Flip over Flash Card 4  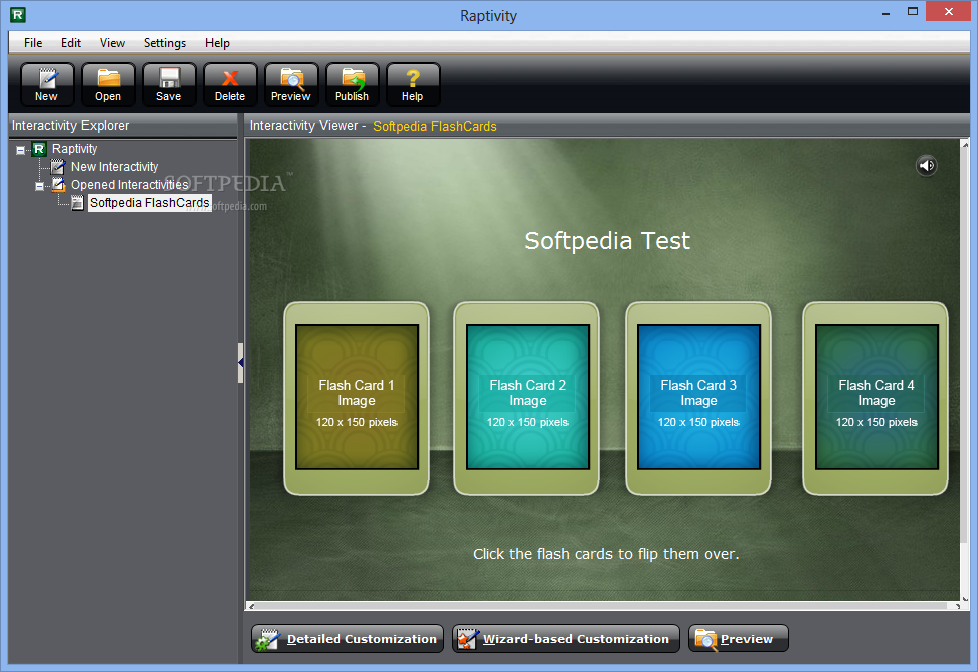pyautogui.click(x=876, y=397)
